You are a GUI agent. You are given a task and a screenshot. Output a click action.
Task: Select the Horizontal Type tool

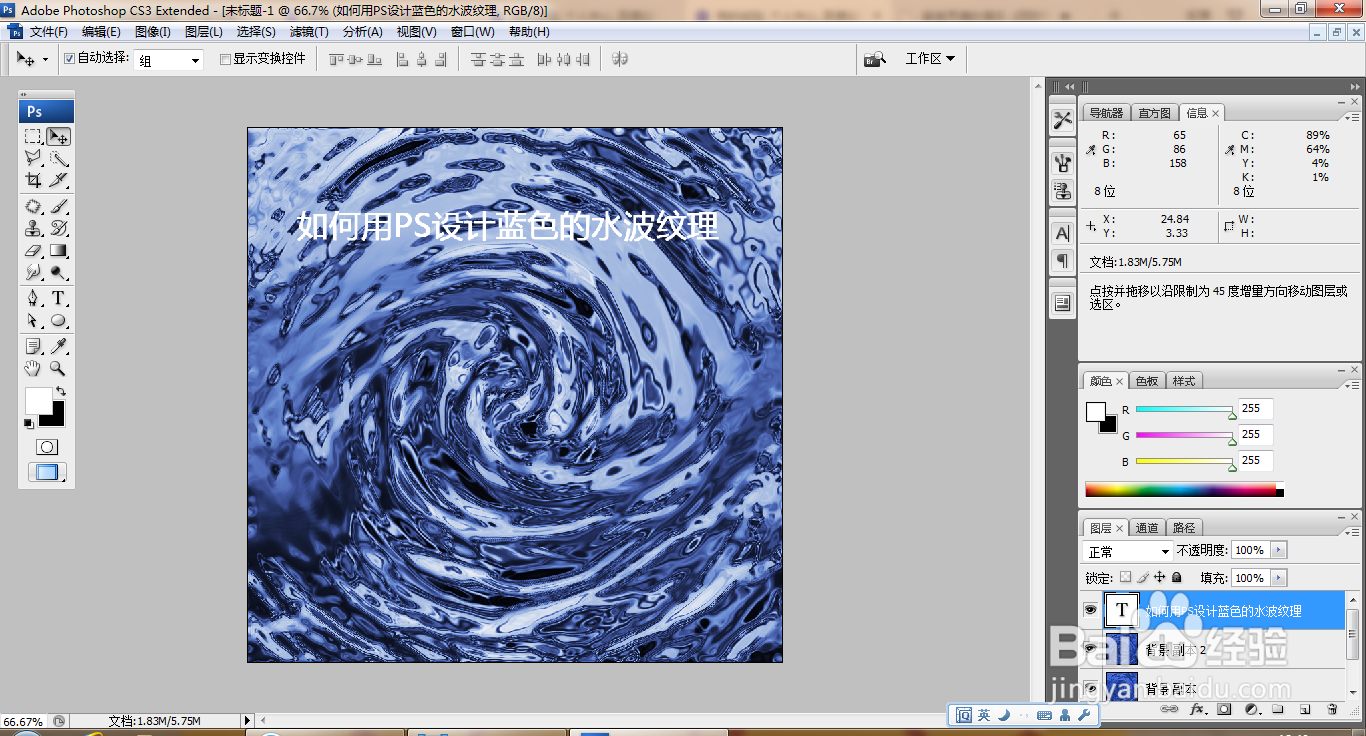[59, 298]
